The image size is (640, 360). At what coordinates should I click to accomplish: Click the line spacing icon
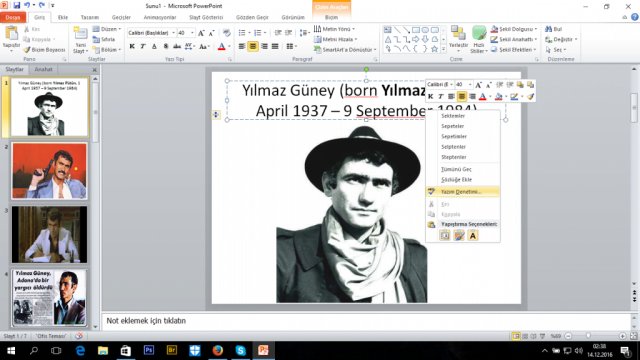304,33
